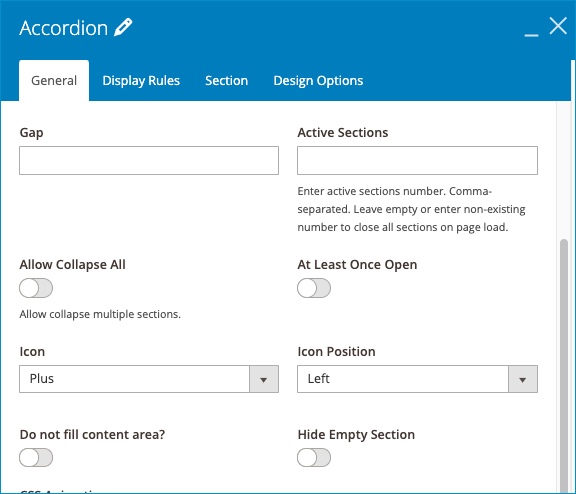
Task: Minimize the Accordion dialog
Action: (531, 35)
